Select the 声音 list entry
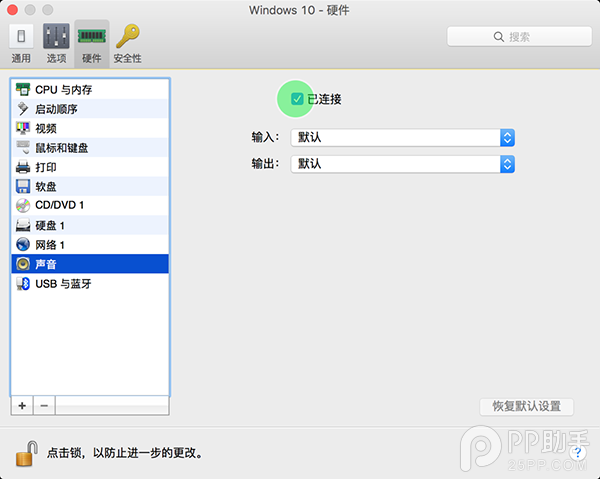600x479 pixels. click(90, 264)
